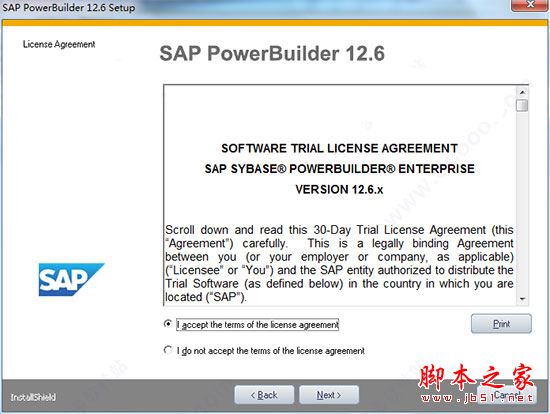Click the license scrollbar down arrow
This screenshot has width=550, height=414.
pos(522,299)
